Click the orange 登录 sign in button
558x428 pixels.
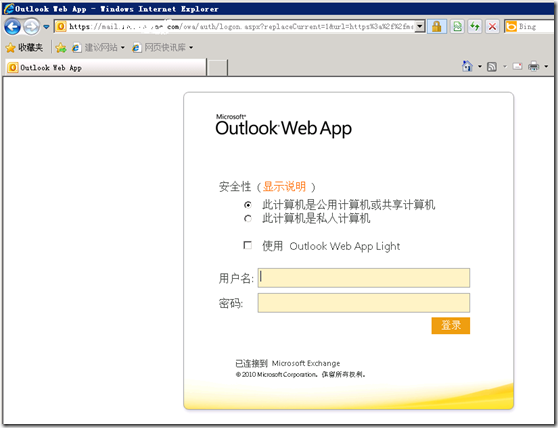click(451, 326)
